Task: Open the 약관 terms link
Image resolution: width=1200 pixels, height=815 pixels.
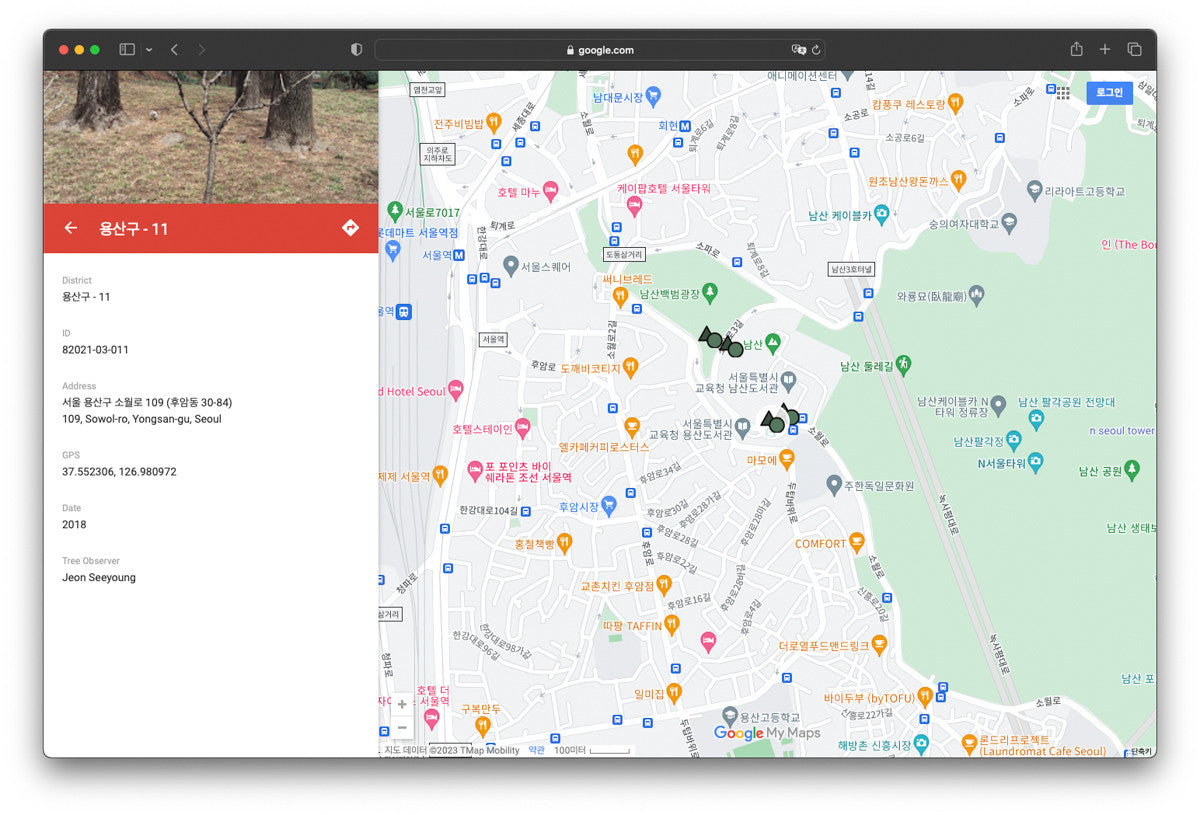Action: coord(537,750)
